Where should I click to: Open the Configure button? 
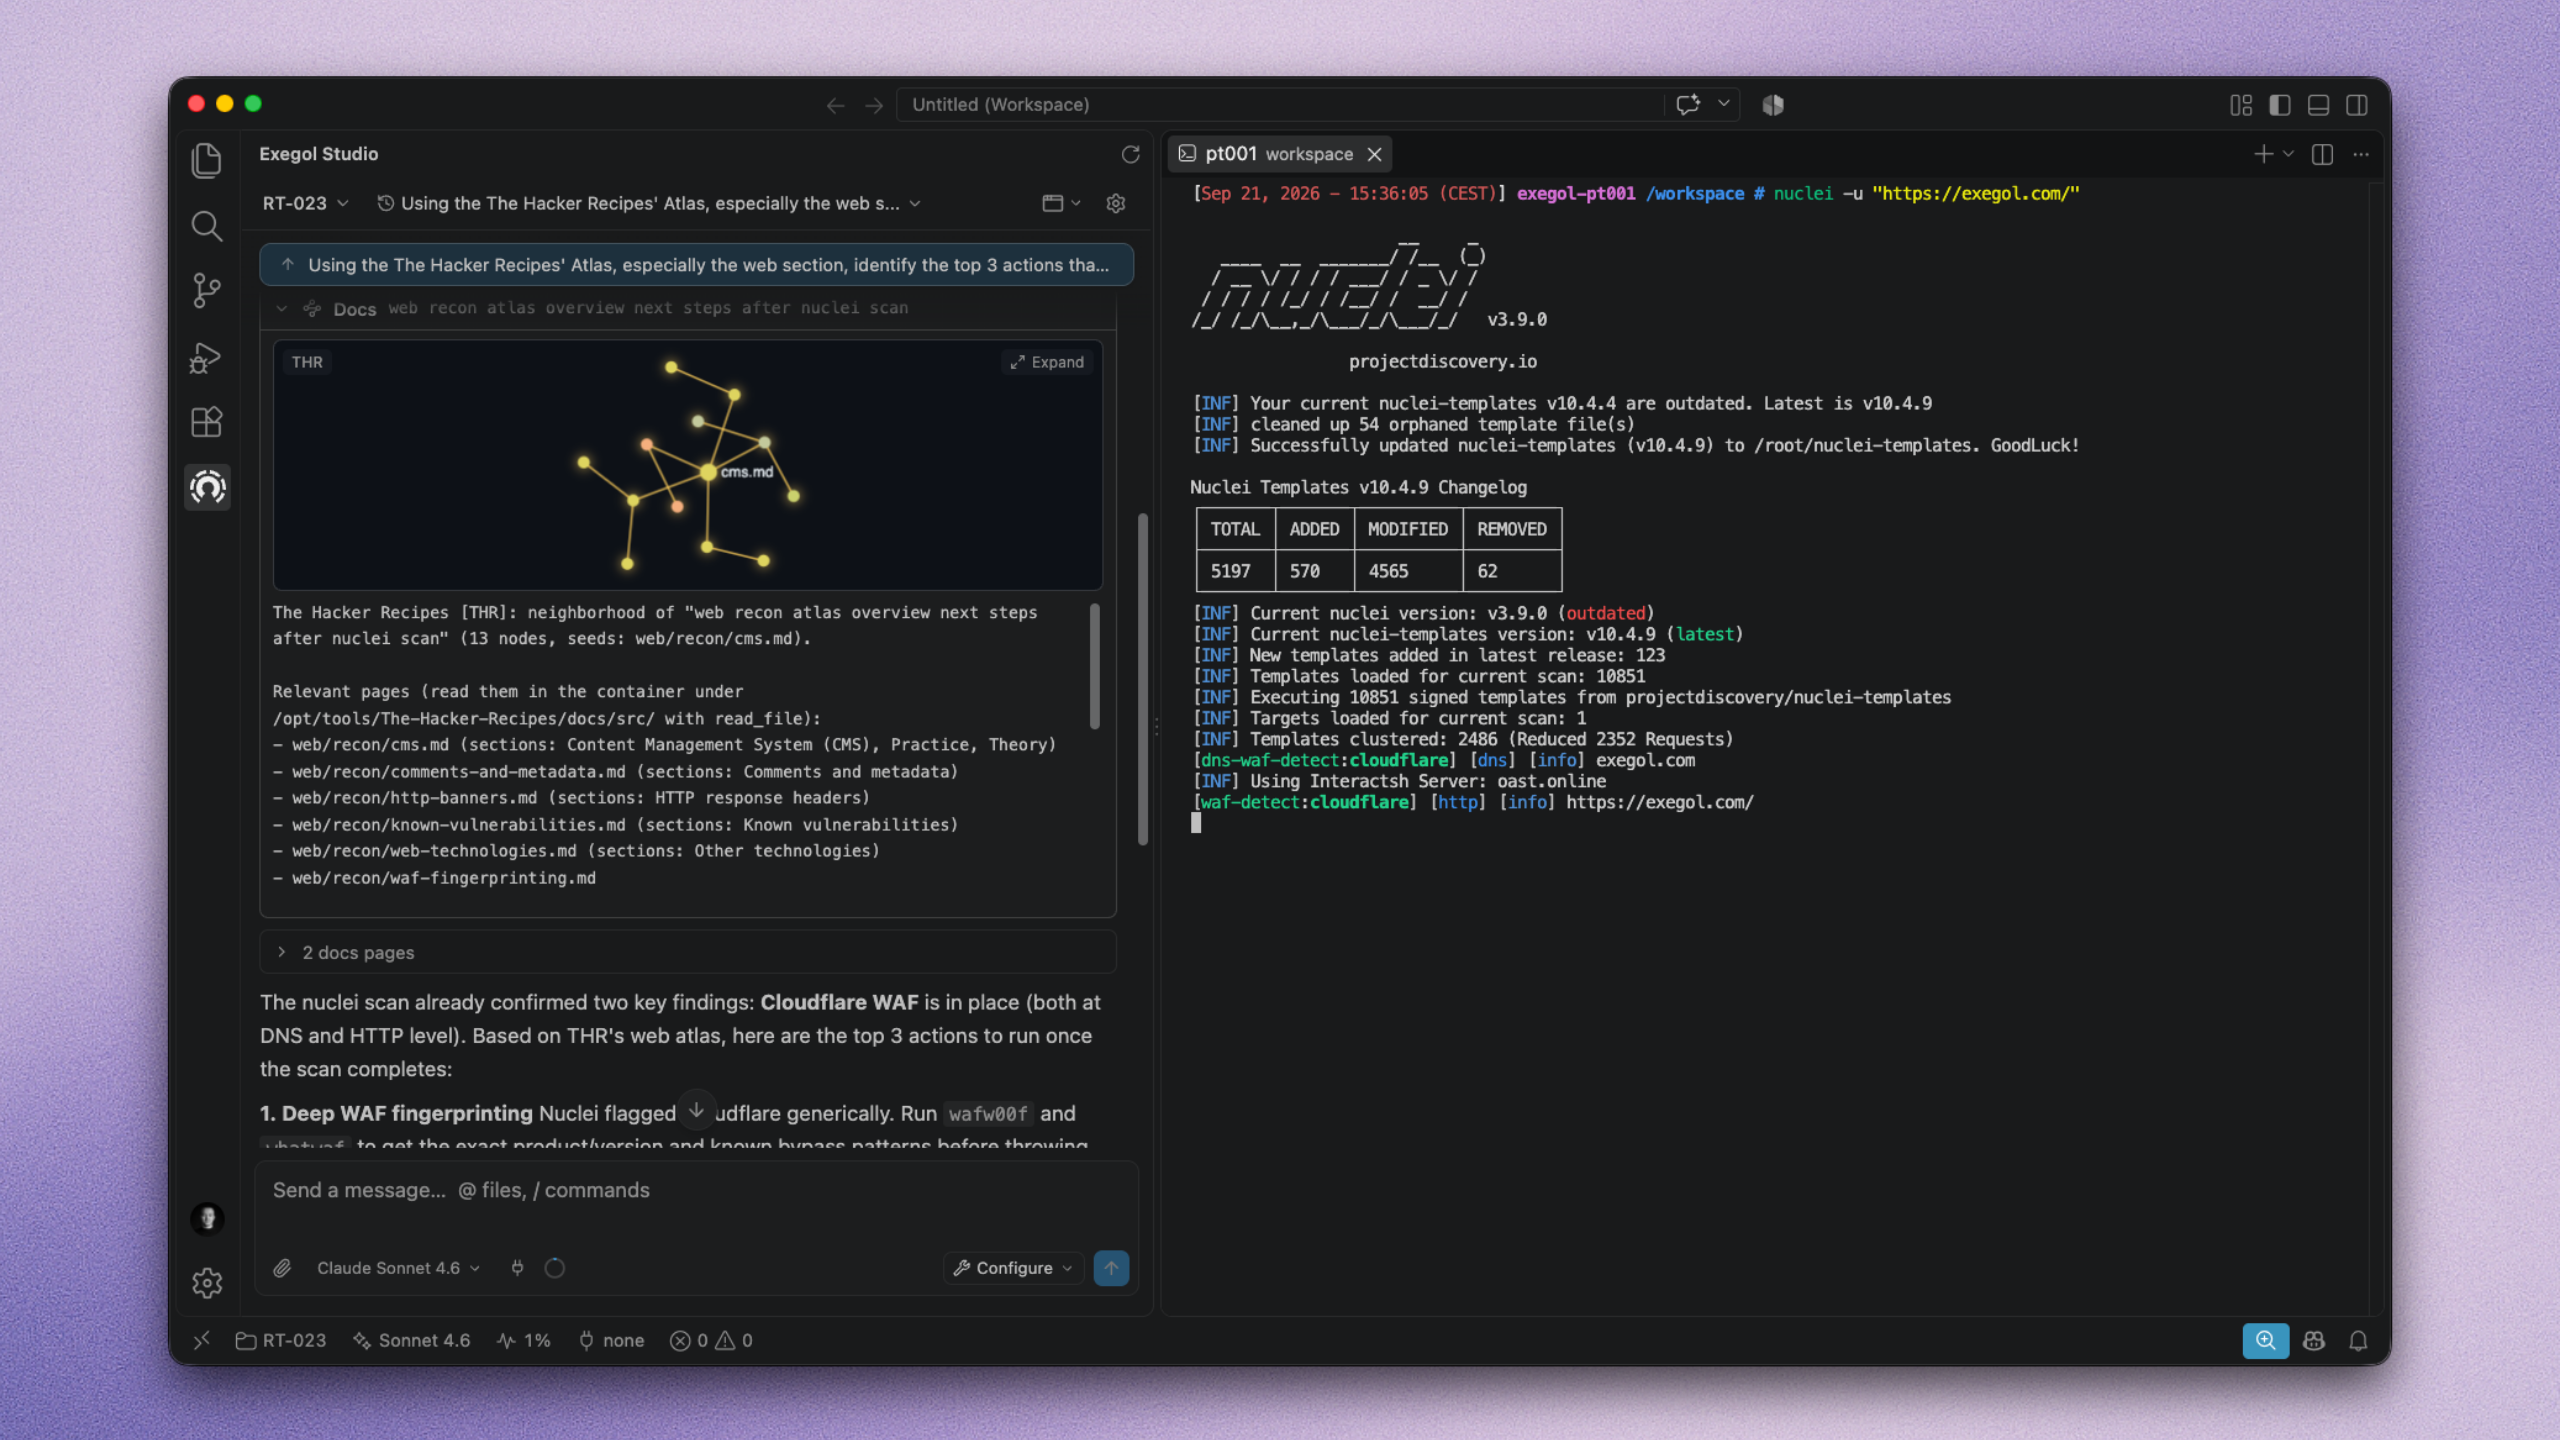tap(1013, 1268)
